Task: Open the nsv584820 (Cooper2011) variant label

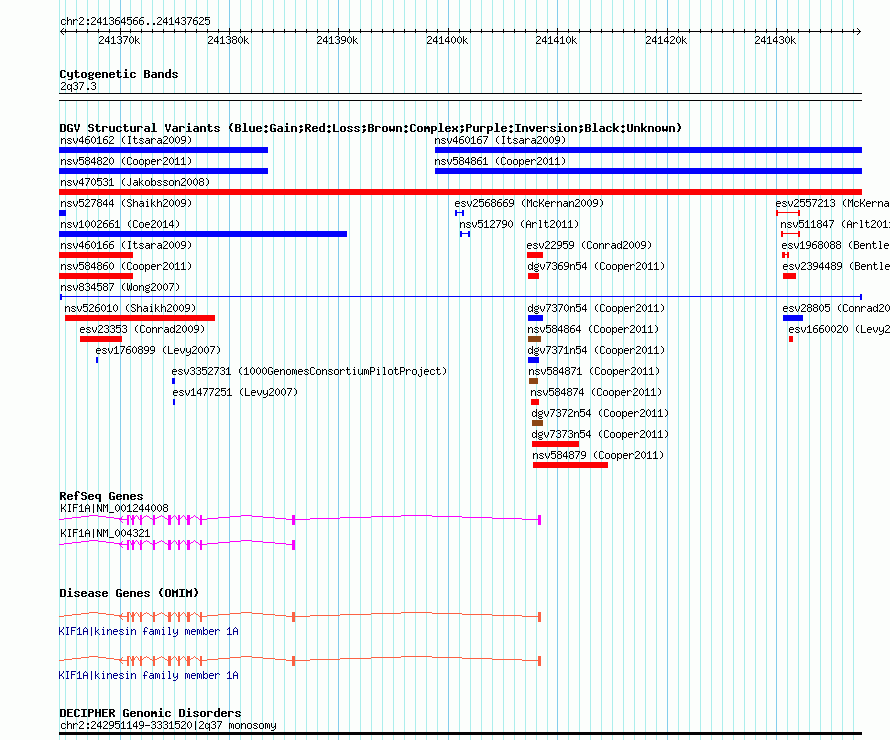Action: coord(126,161)
